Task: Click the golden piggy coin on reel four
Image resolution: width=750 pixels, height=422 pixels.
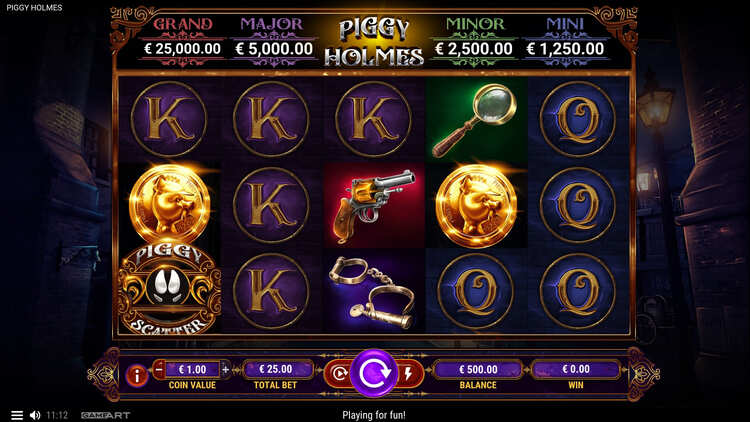Action: (476, 205)
